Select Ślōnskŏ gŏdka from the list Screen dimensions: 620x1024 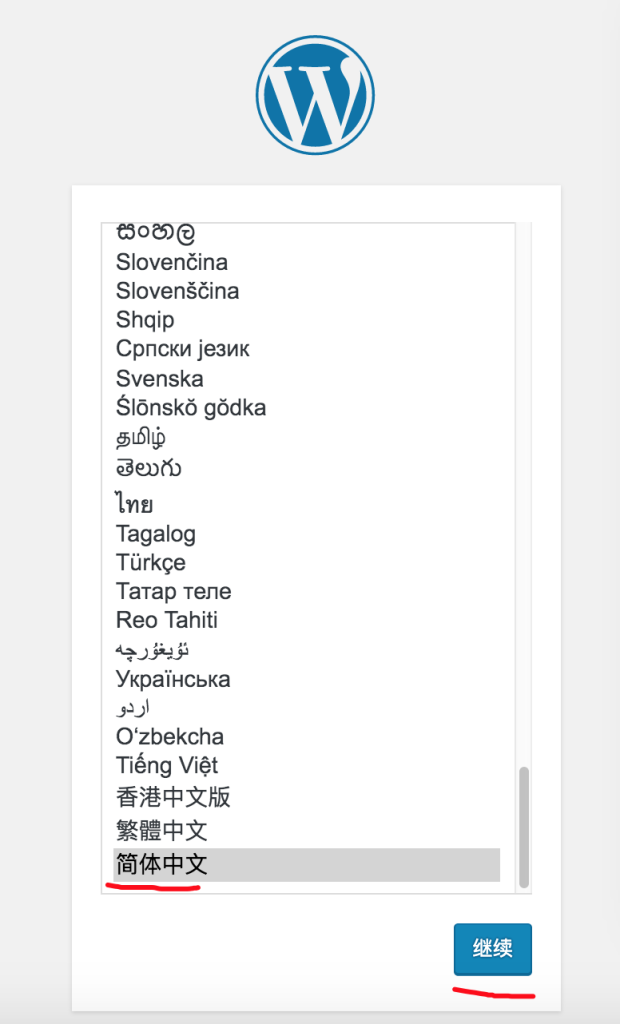pyautogui.click(x=191, y=408)
